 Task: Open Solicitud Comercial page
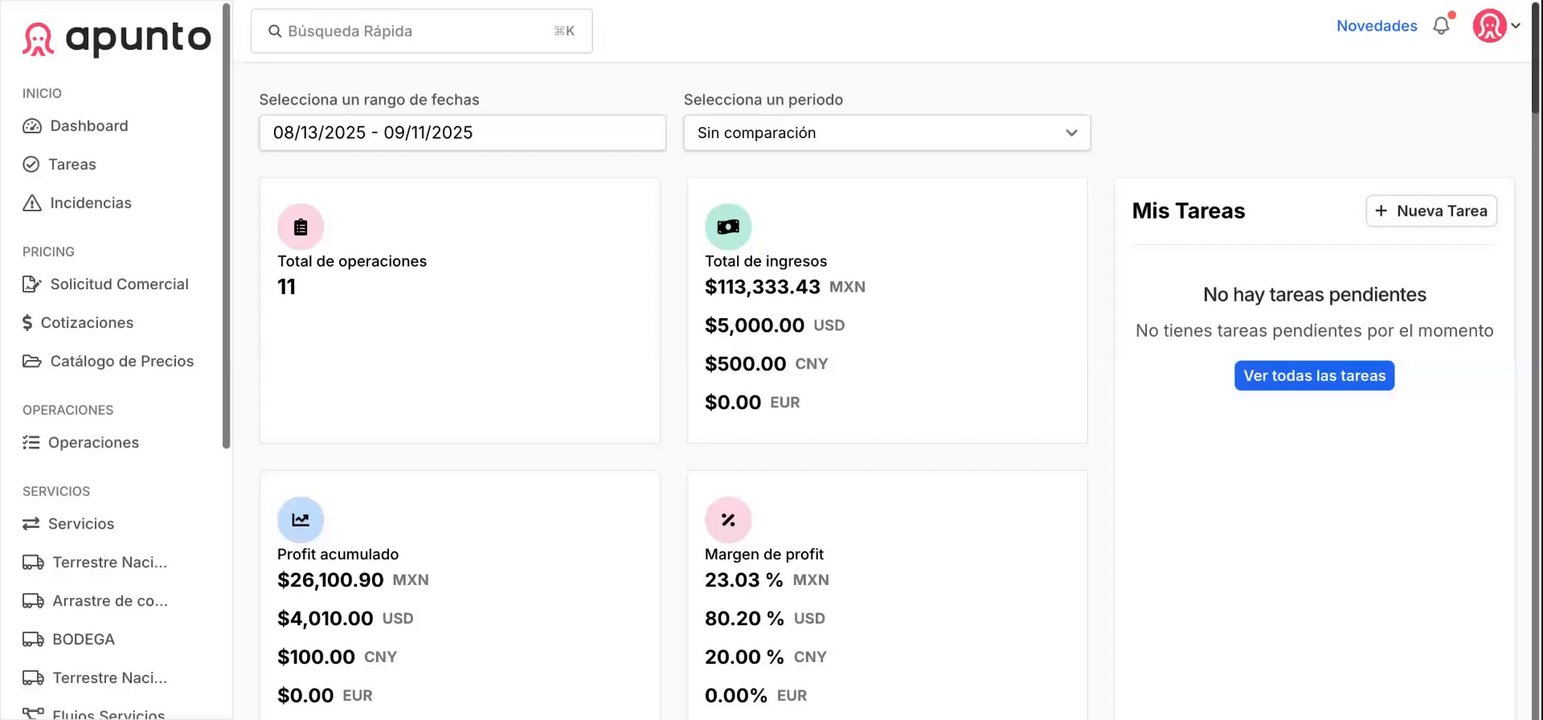[119, 284]
